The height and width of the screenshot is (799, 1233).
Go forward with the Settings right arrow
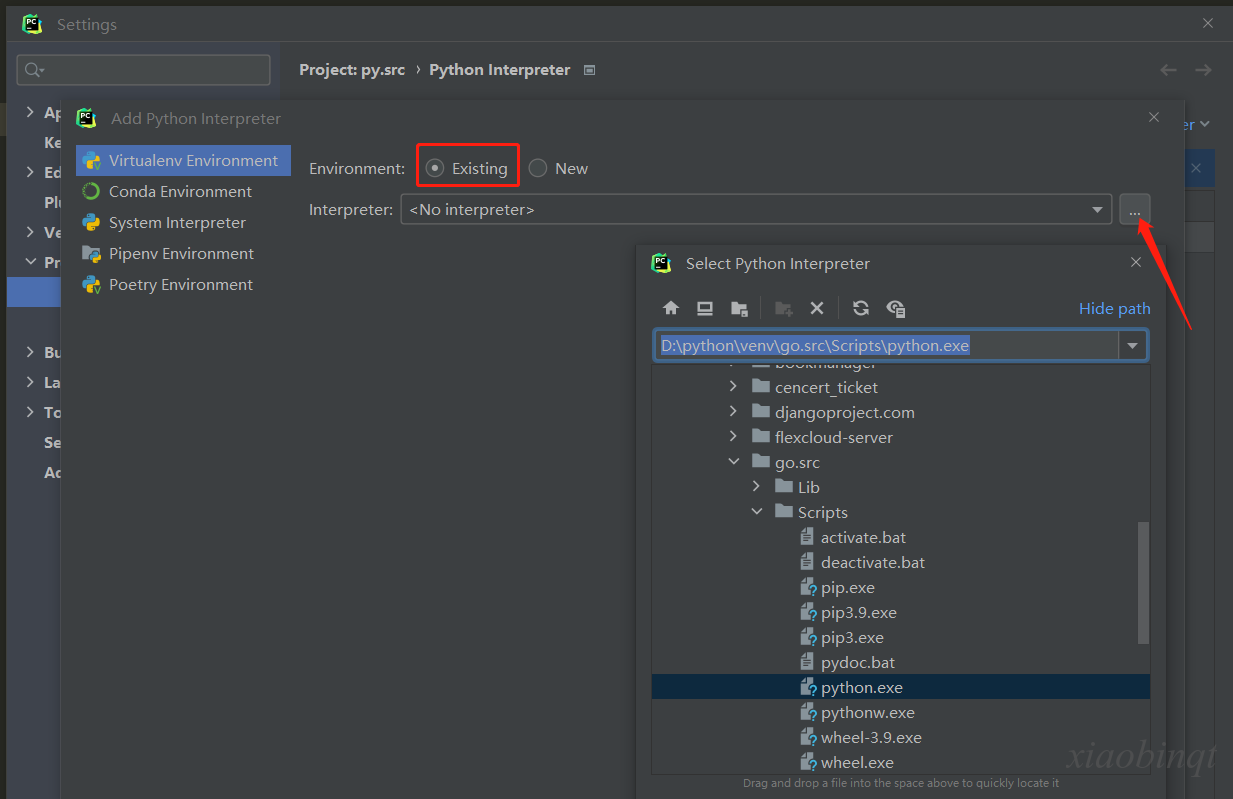(x=1203, y=70)
